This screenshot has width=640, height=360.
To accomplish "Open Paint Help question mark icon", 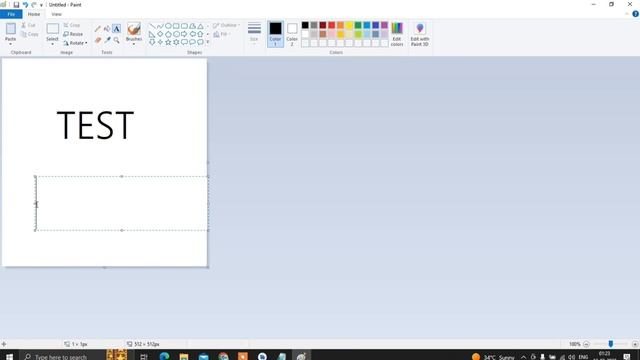I will (x=635, y=14).
